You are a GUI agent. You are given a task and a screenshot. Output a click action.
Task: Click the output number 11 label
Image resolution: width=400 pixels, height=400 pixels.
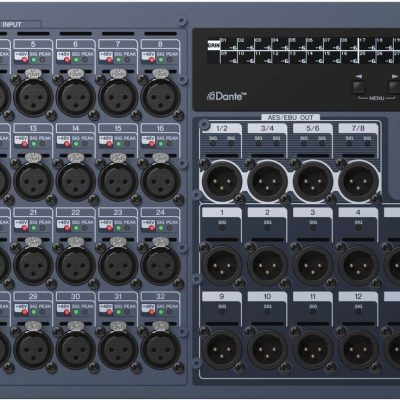[313, 296]
